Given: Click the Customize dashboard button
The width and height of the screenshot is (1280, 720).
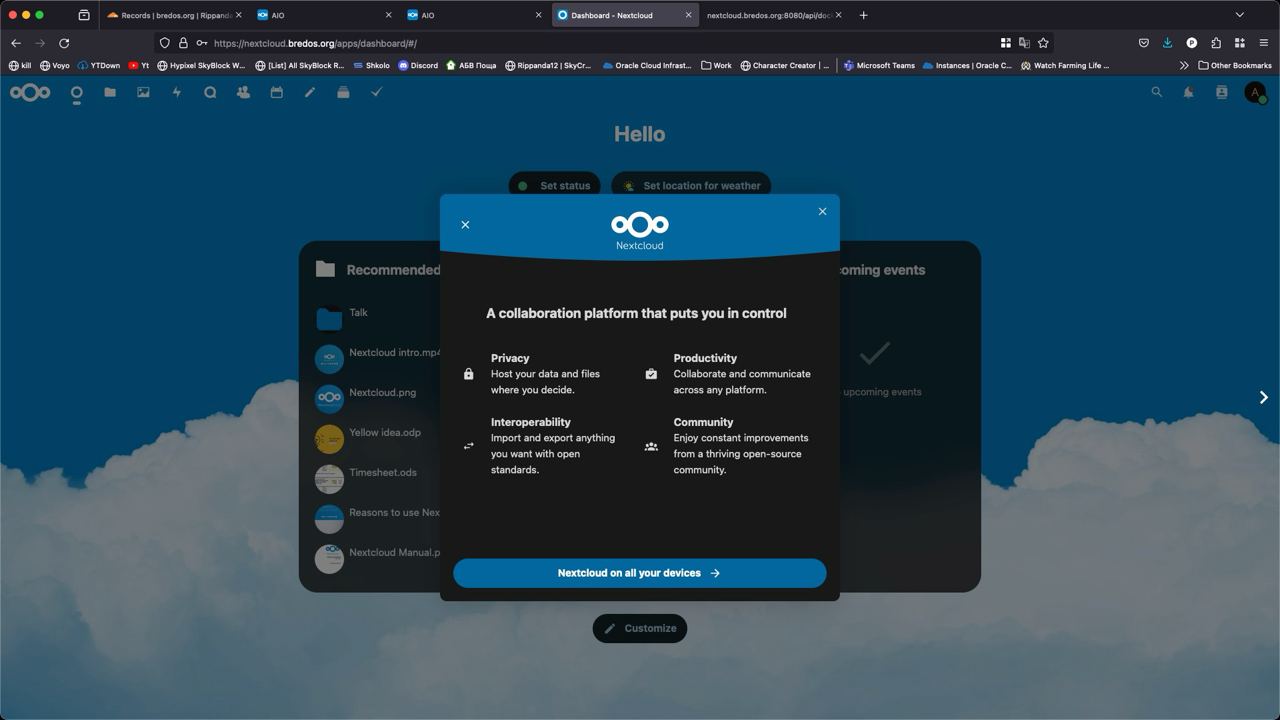Looking at the screenshot, I should [x=640, y=628].
